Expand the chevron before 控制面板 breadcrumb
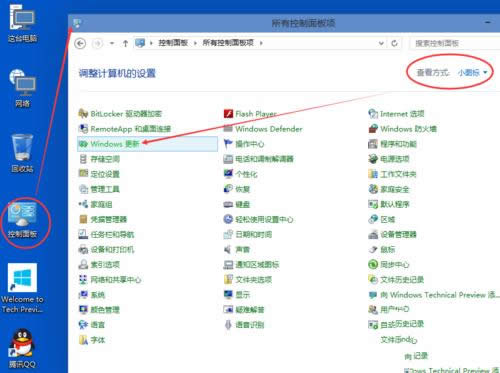500x373 pixels. pyautogui.click(x=151, y=43)
